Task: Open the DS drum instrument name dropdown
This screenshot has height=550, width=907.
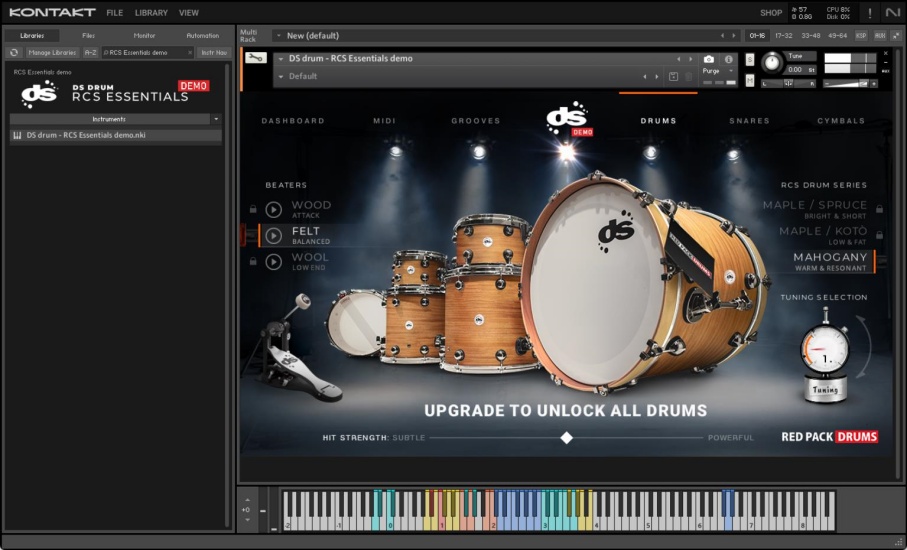Action: pos(281,59)
